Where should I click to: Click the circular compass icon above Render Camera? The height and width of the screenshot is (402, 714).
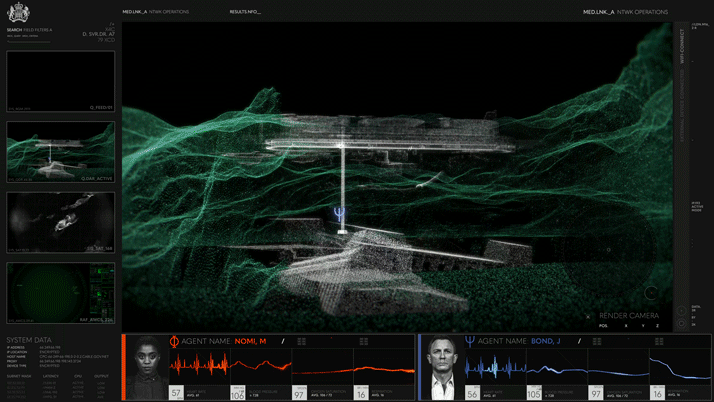coord(651,293)
